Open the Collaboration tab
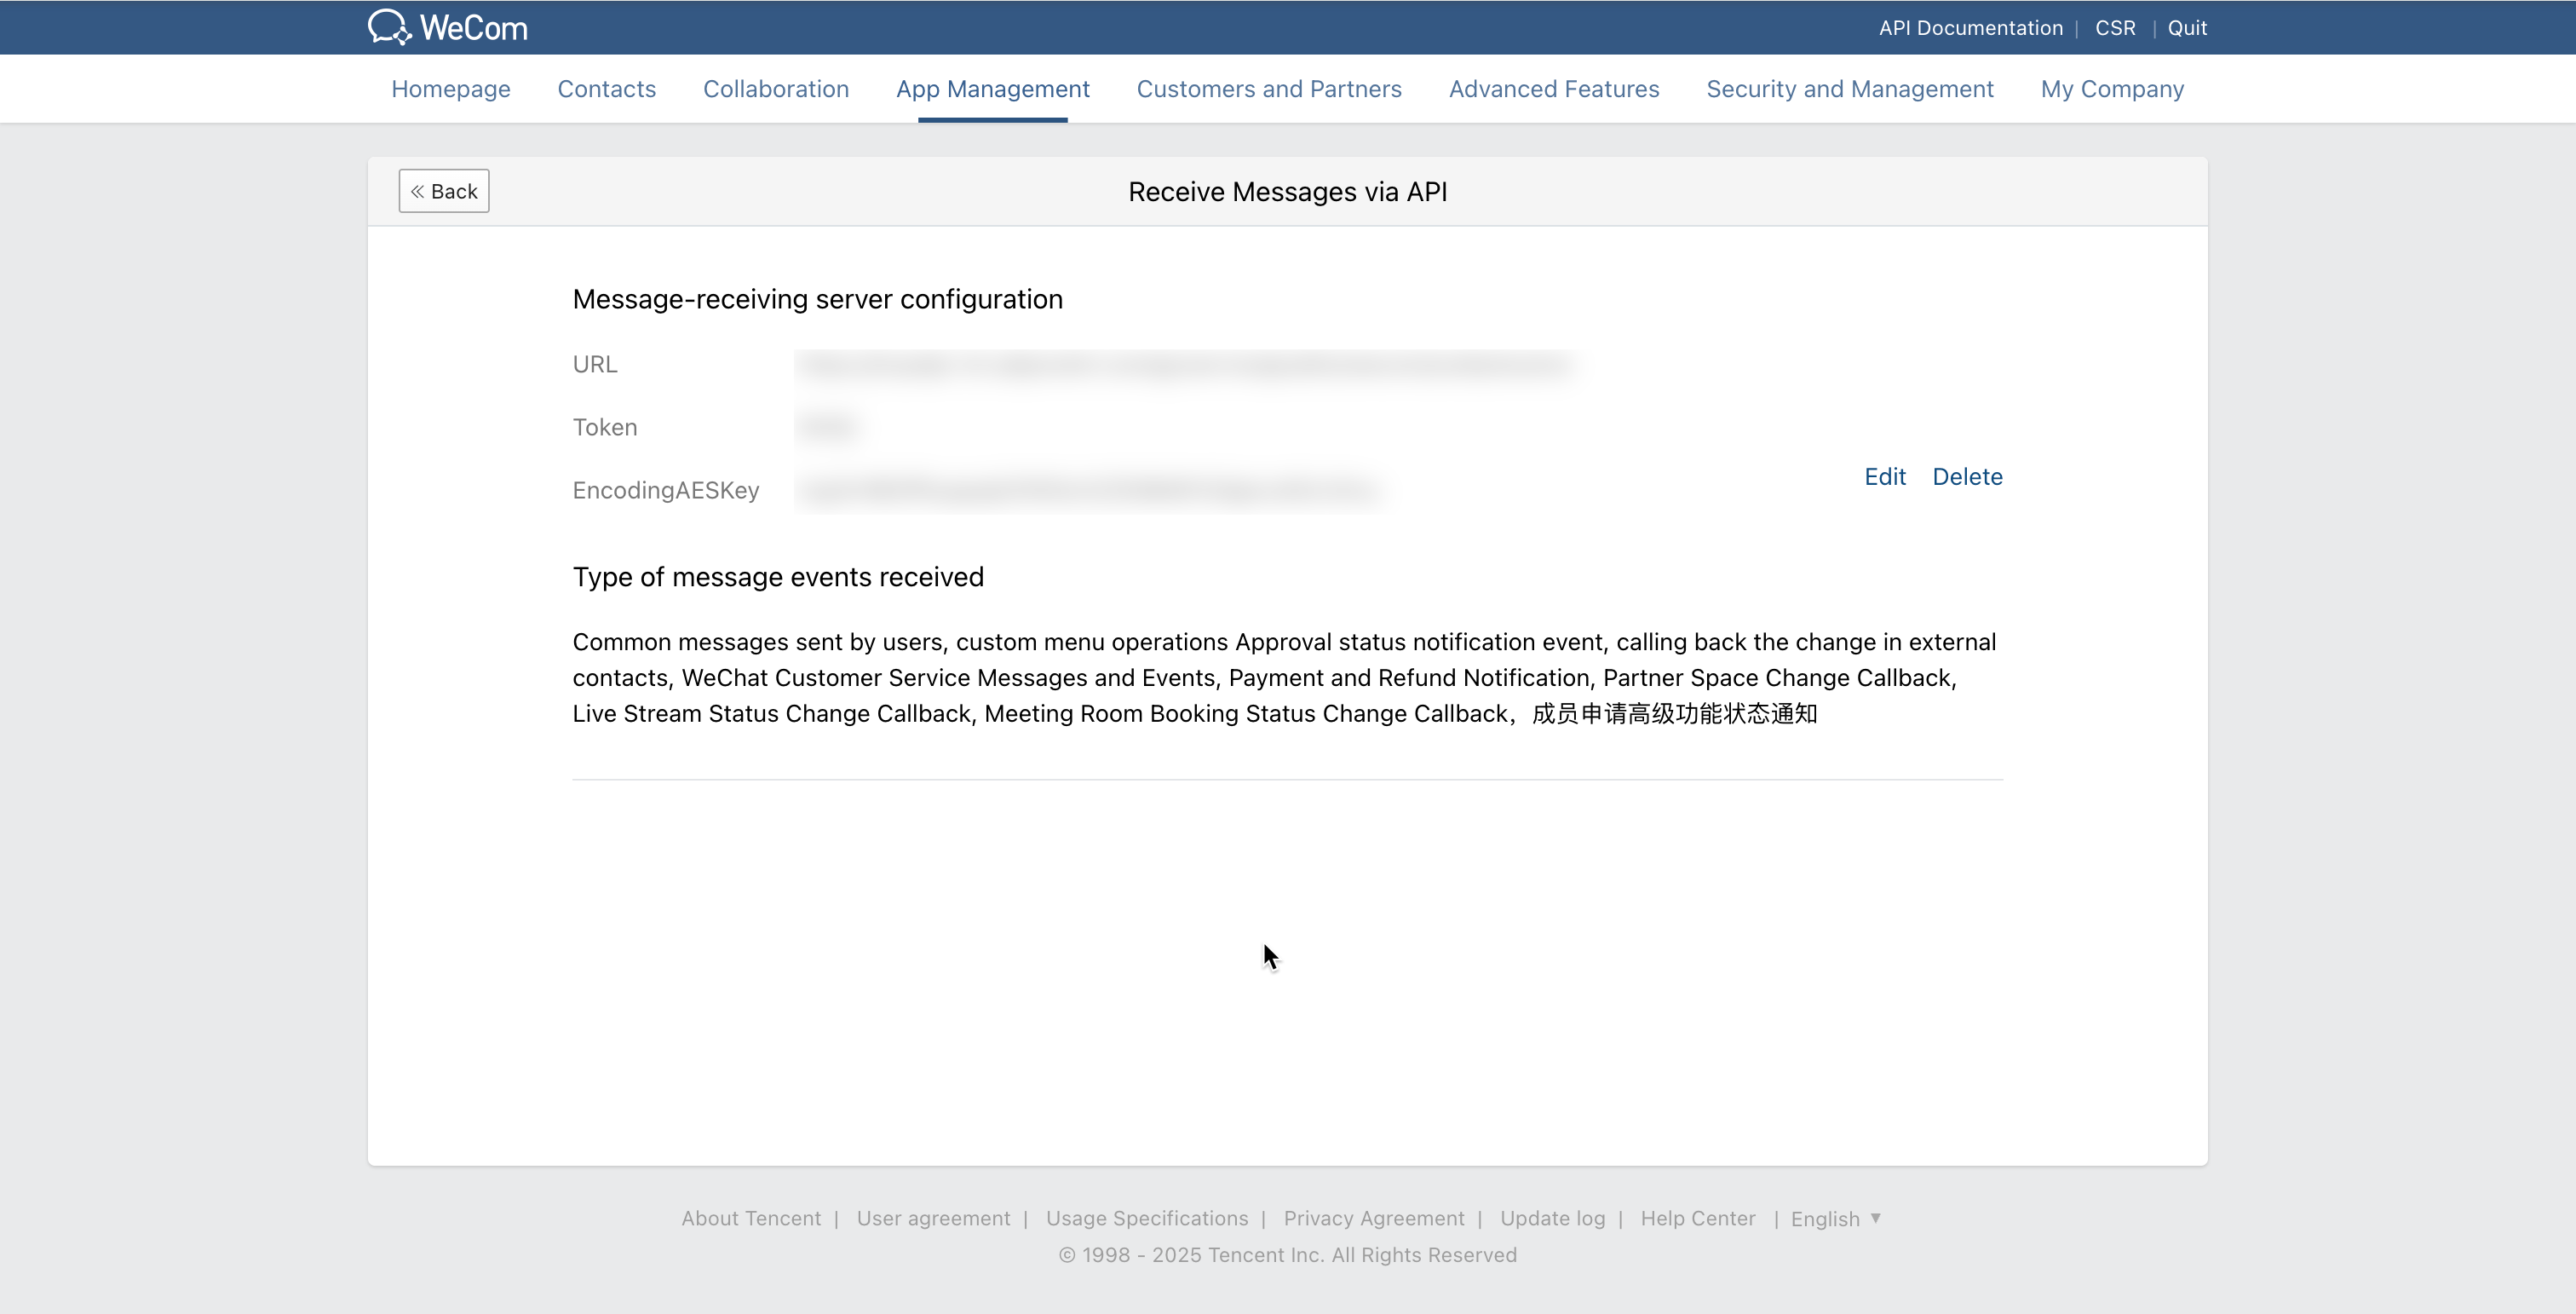Screen dimensions: 2576x1314 (775, 89)
